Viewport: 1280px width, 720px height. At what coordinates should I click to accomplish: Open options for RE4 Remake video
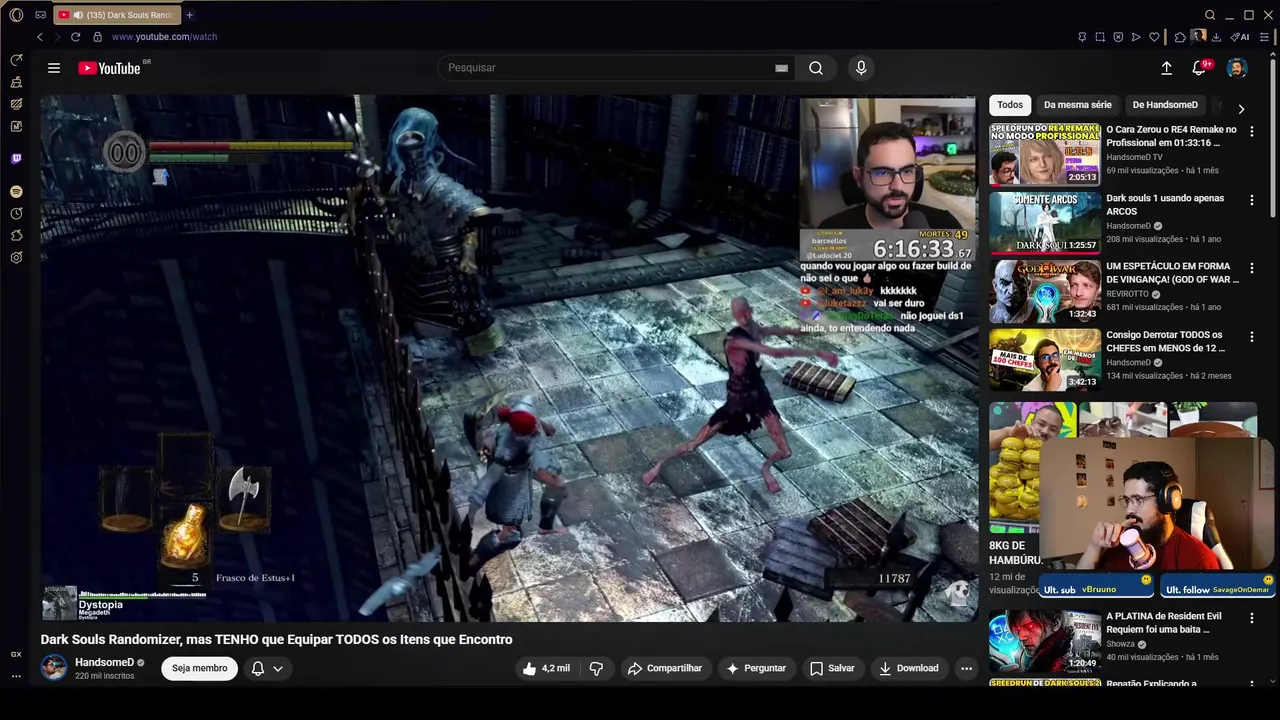click(1251, 132)
